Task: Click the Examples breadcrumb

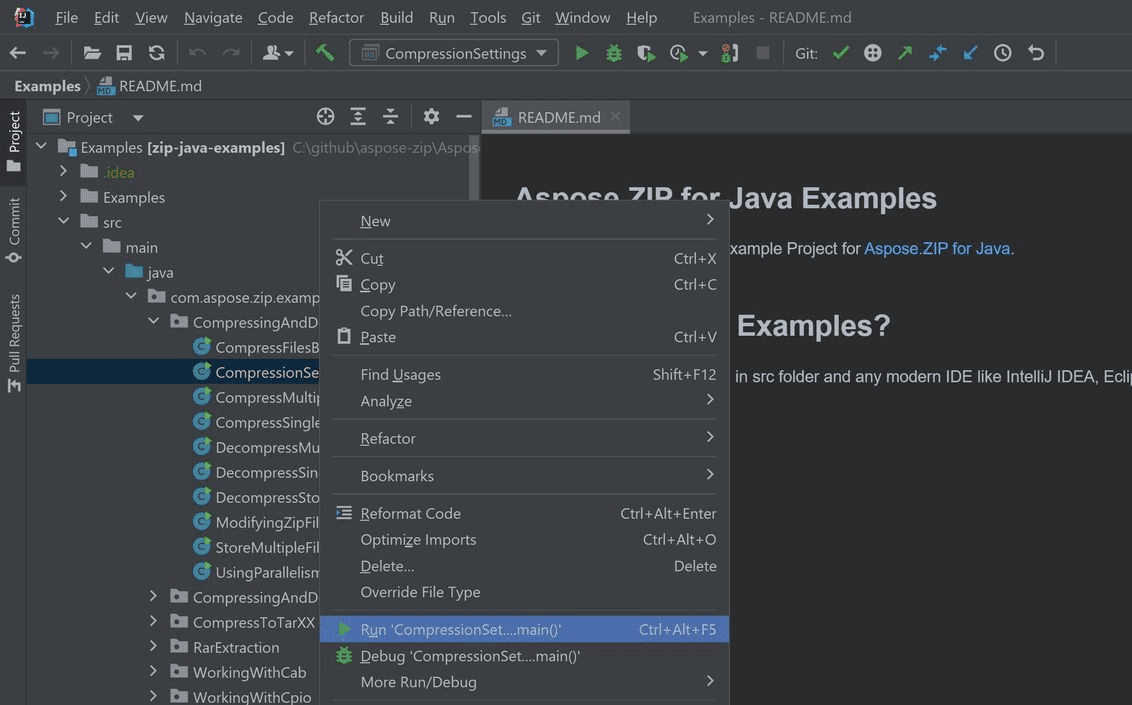Action: pos(48,86)
